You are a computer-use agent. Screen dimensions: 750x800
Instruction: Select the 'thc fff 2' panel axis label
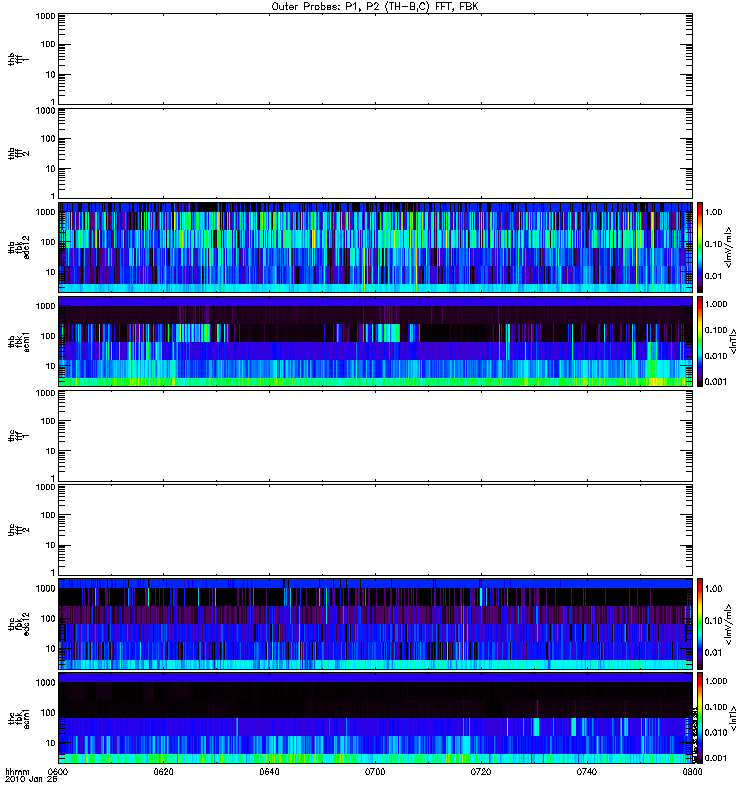(18, 530)
